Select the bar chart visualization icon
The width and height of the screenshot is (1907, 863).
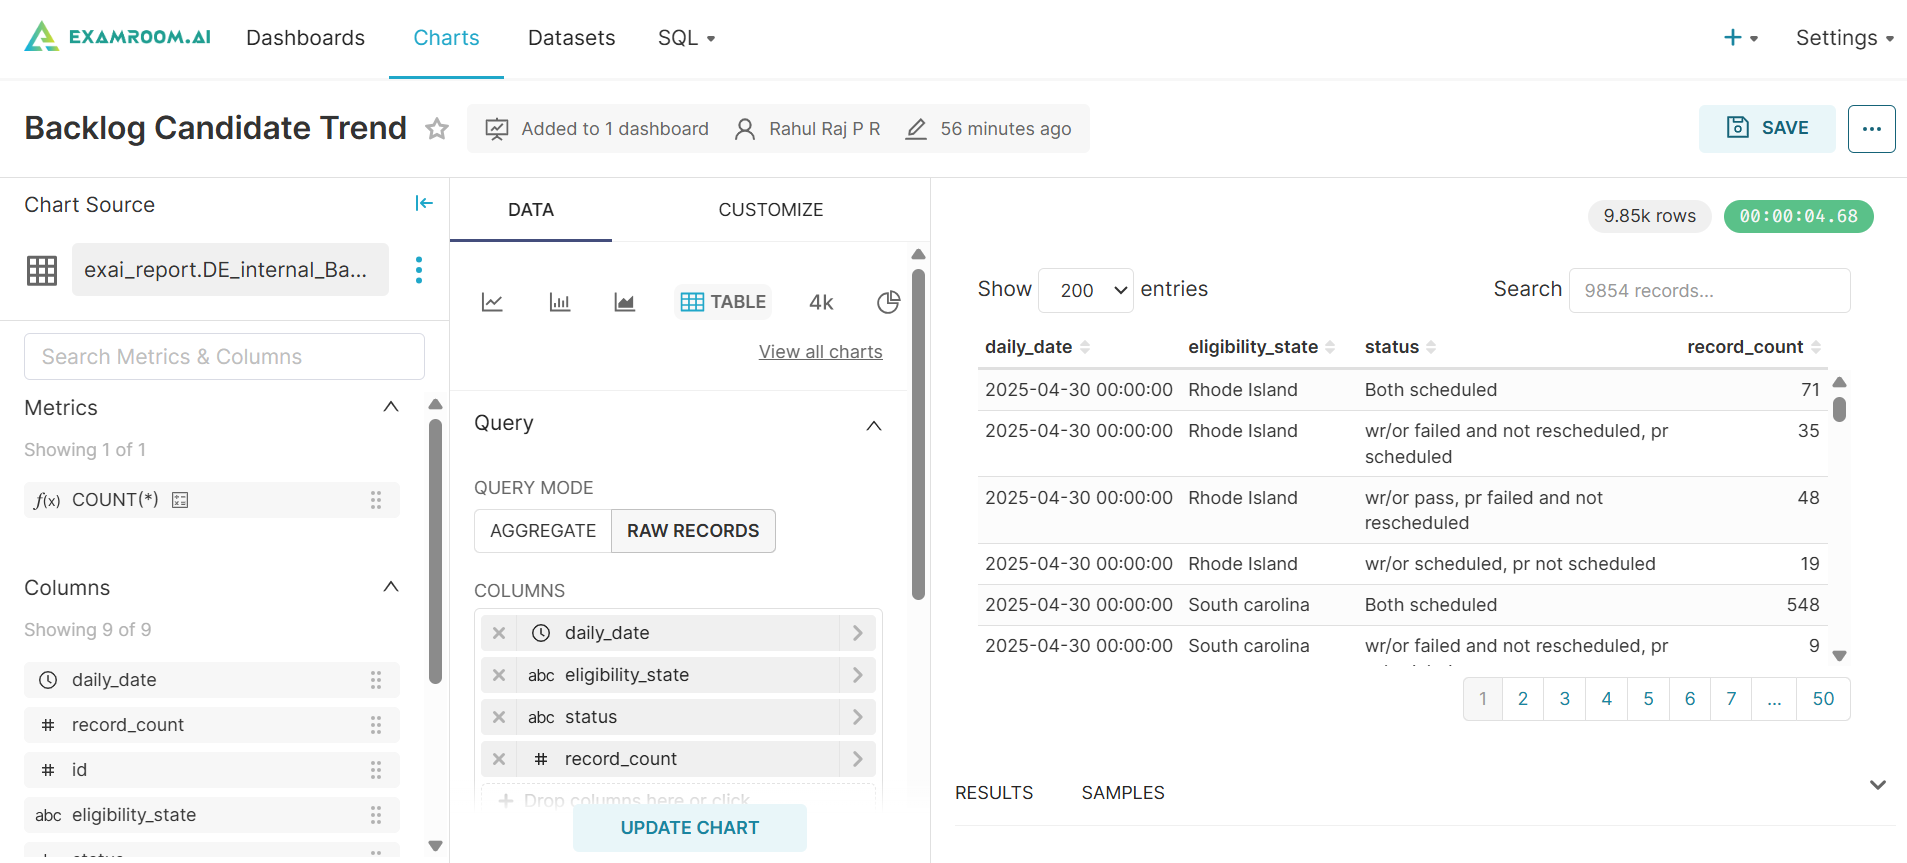pyautogui.click(x=560, y=302)
